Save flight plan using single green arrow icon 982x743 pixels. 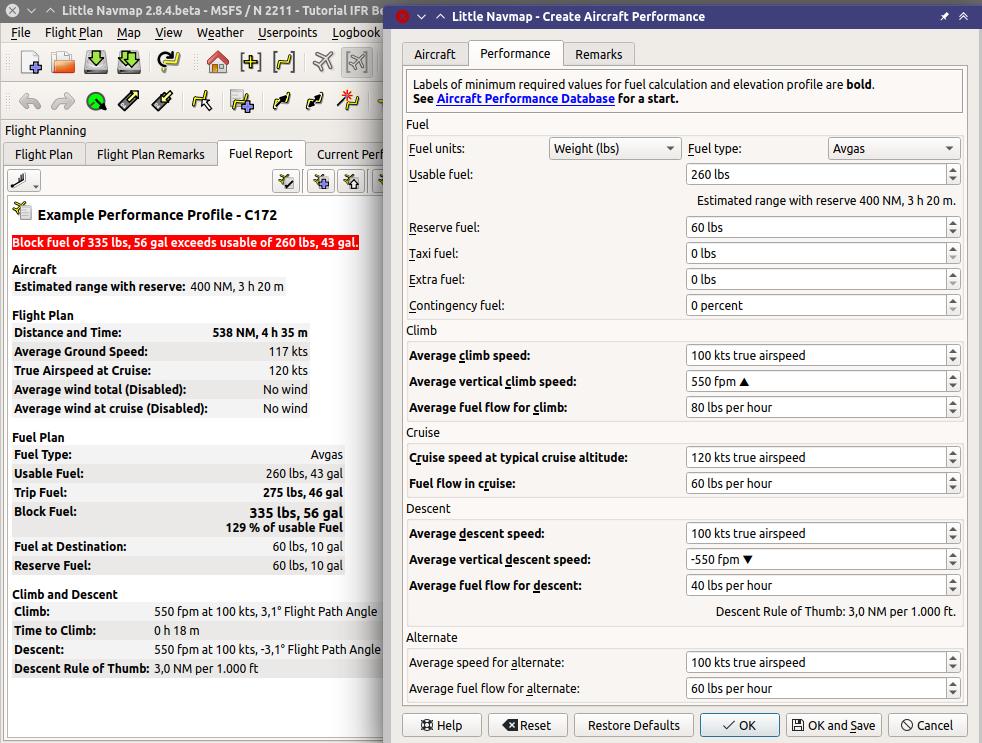[95, 62]
